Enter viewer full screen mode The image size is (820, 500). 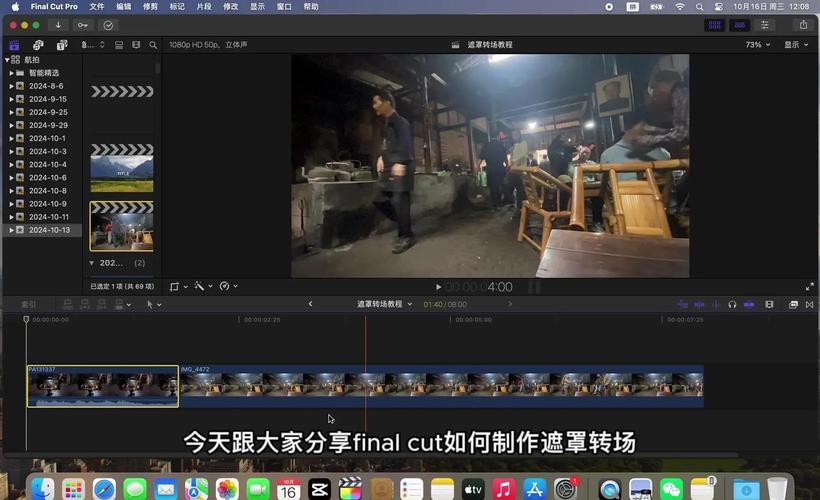point(810,287)
